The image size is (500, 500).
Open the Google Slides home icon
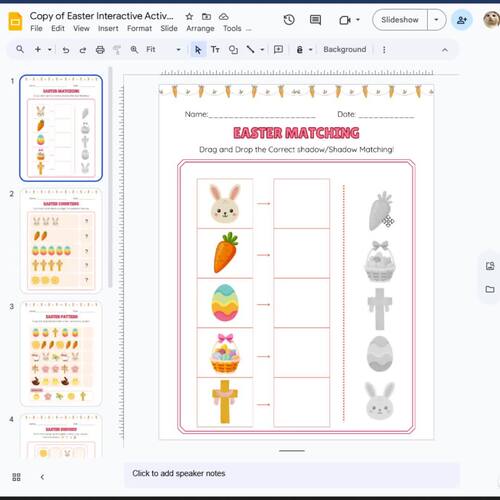(x=15, y=21)
